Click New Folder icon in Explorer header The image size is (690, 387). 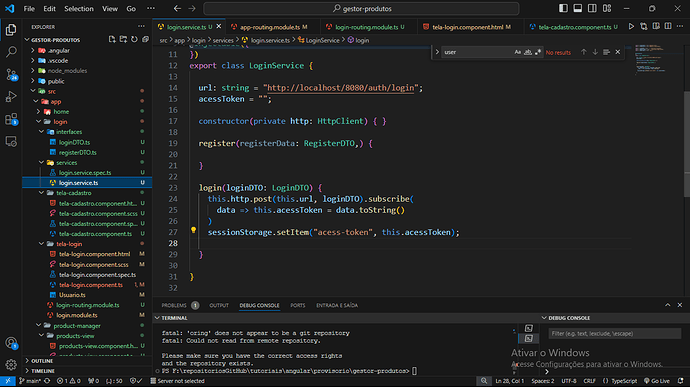pyautogui.click(x=123, y=40)
